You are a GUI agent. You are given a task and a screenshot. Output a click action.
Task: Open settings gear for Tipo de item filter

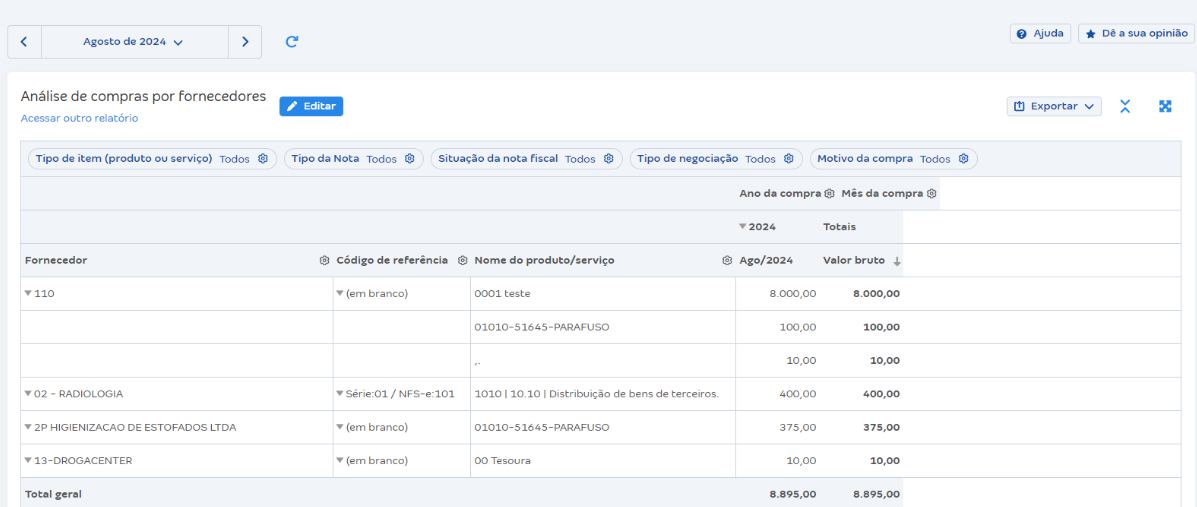tap(263, 159)
